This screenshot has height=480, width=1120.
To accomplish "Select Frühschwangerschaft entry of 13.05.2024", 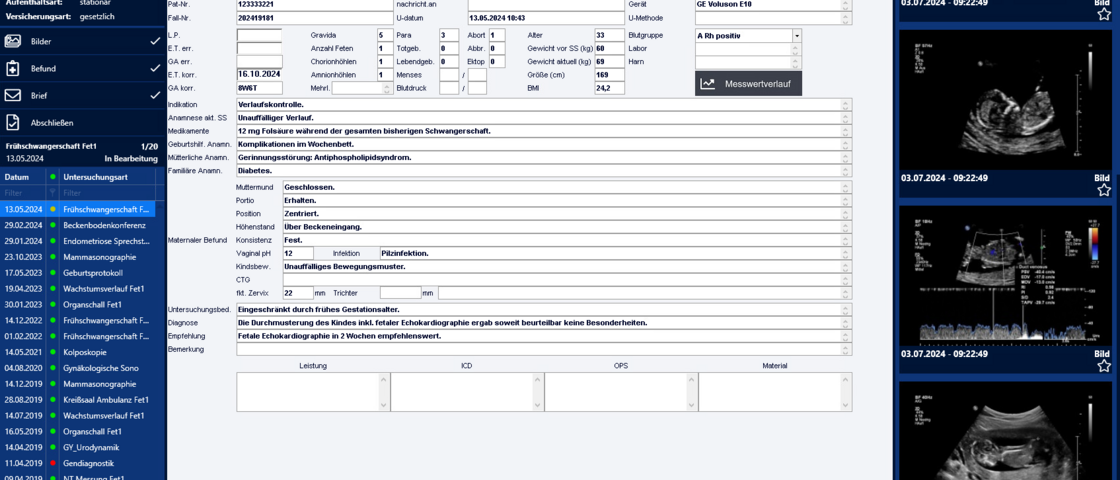I will click(x=77, y=209).
